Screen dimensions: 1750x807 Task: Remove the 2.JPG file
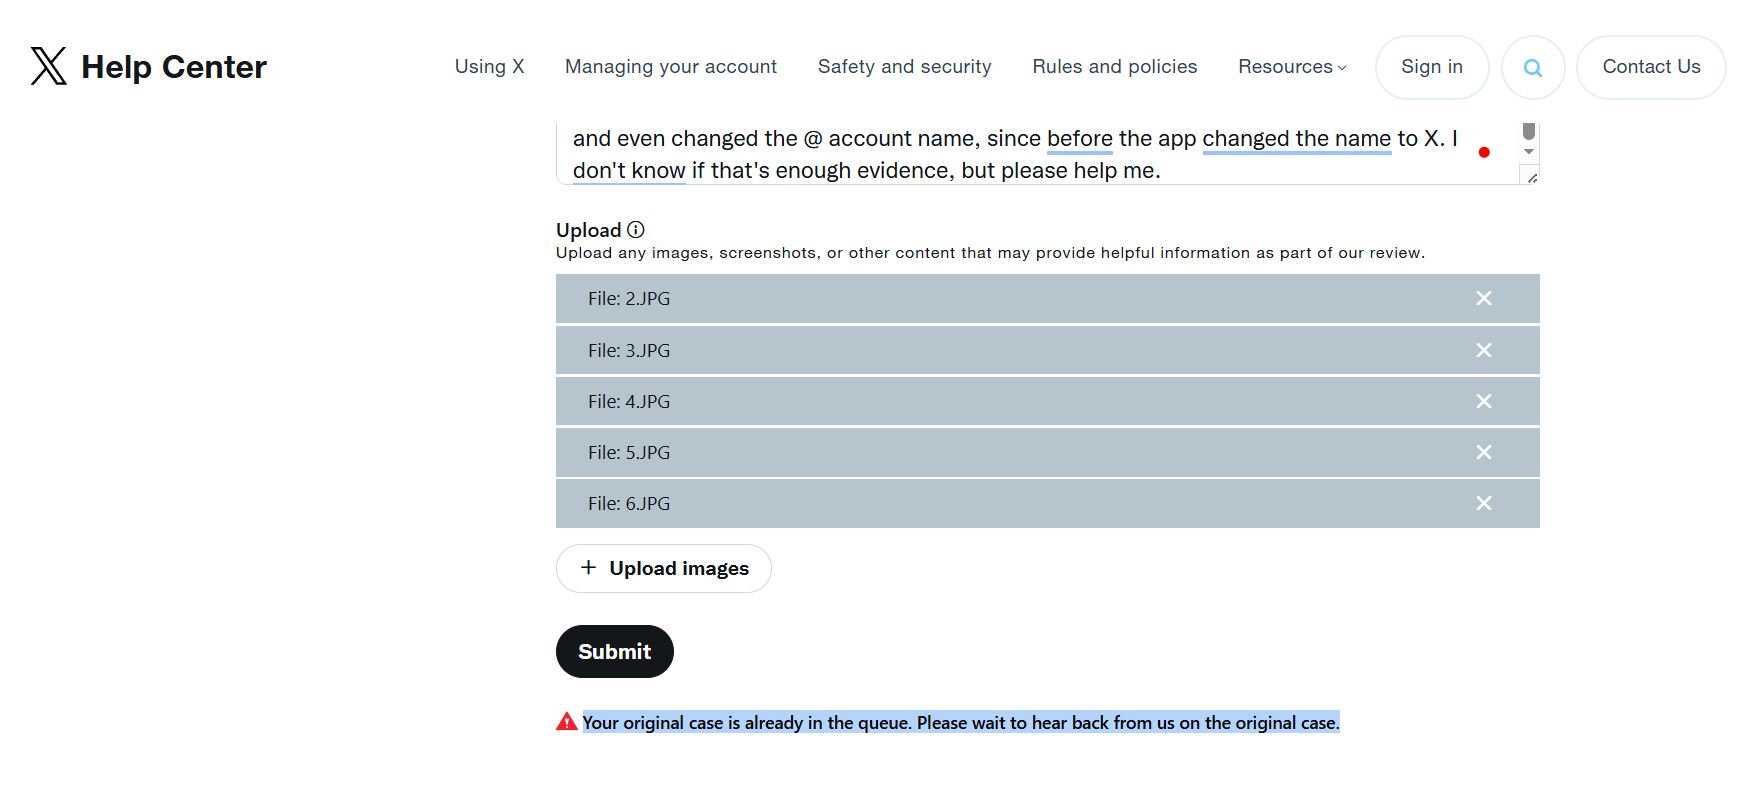click(x=1483, y=298)
